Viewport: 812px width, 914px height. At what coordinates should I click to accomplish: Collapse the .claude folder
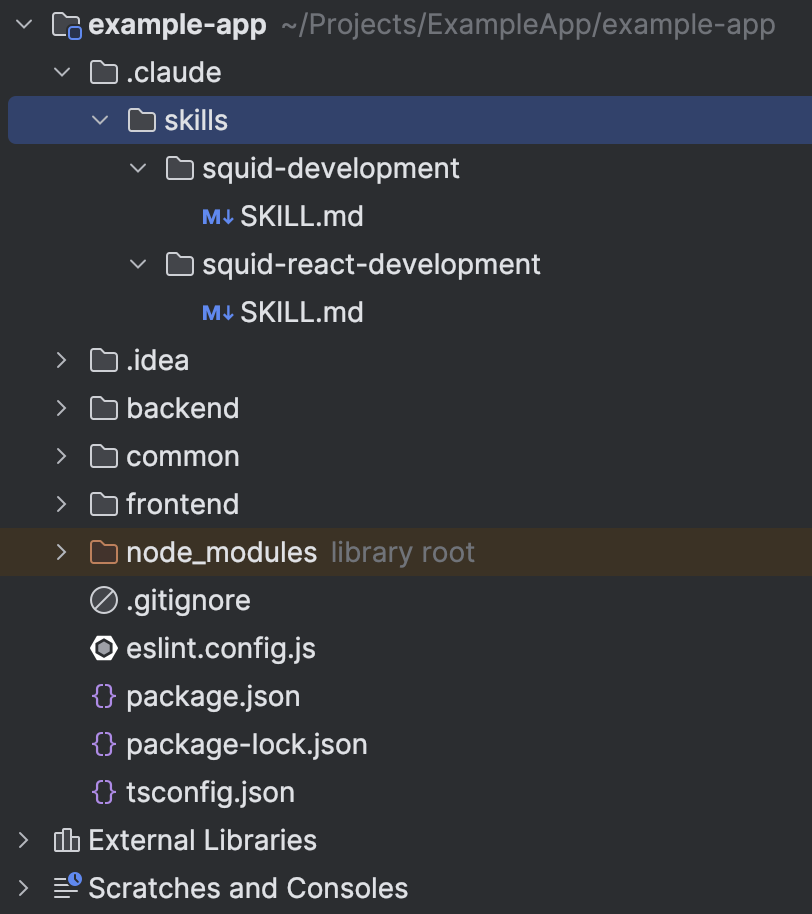click(62, 73)
